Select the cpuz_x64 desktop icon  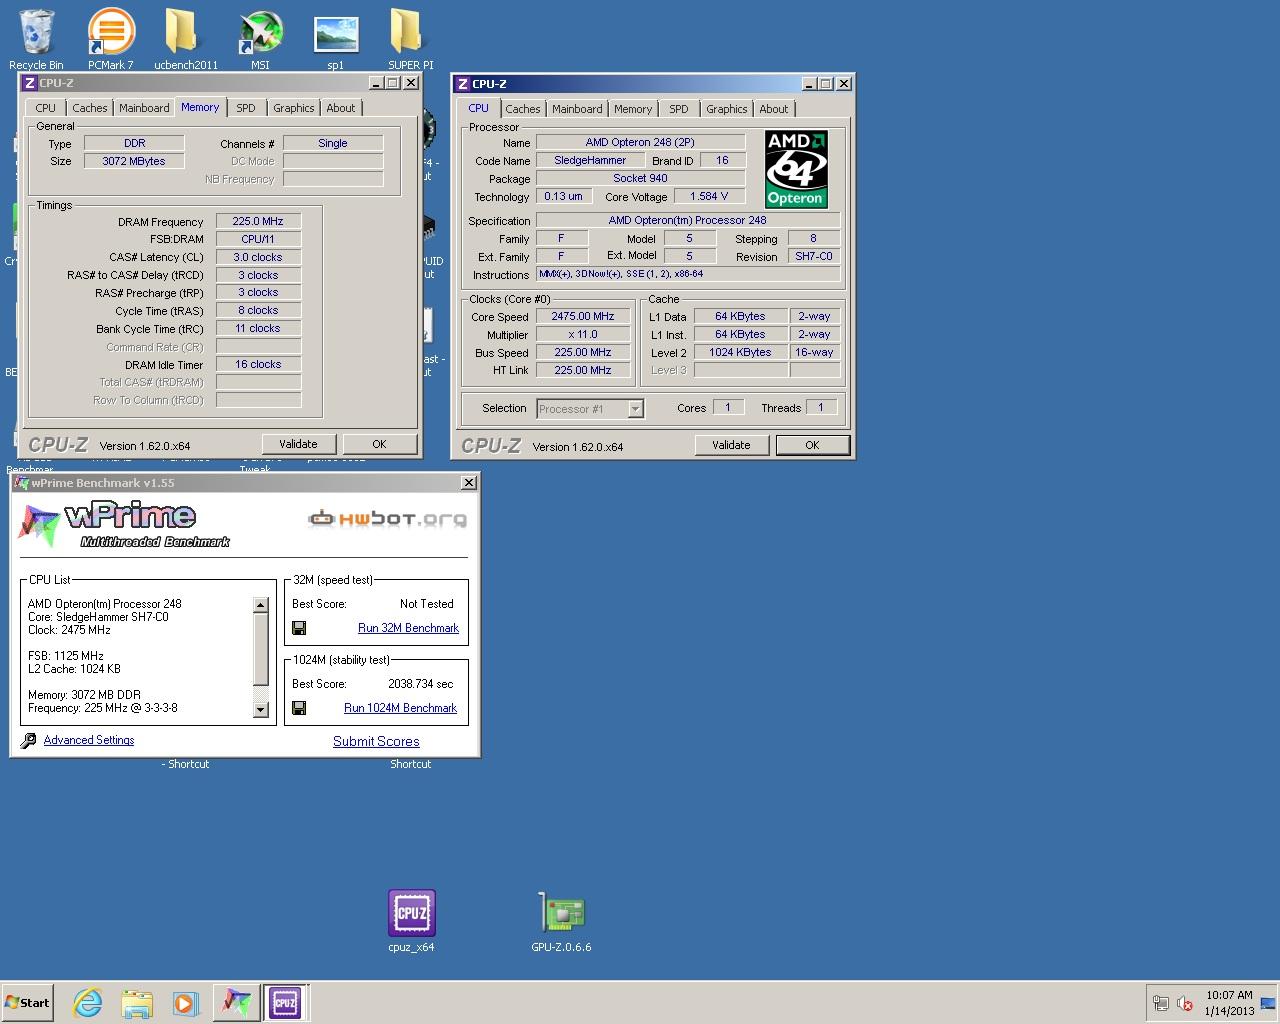(412, 920)
